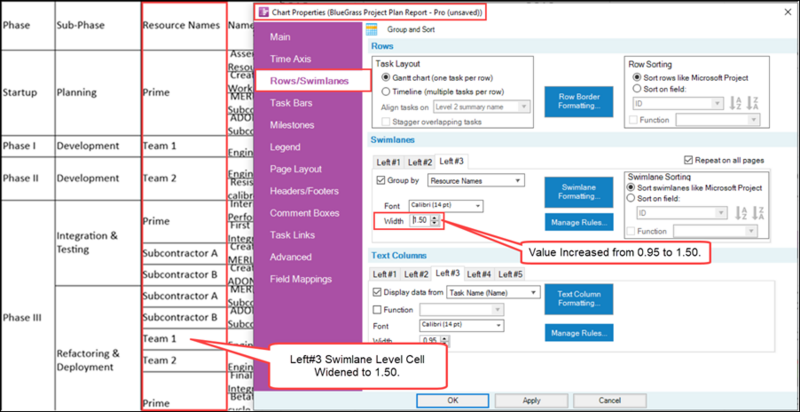Image resolution: width=800 pixels, height=412 pixels.
Task: Open the Field Mappings page
Action: tap(301, 279)
